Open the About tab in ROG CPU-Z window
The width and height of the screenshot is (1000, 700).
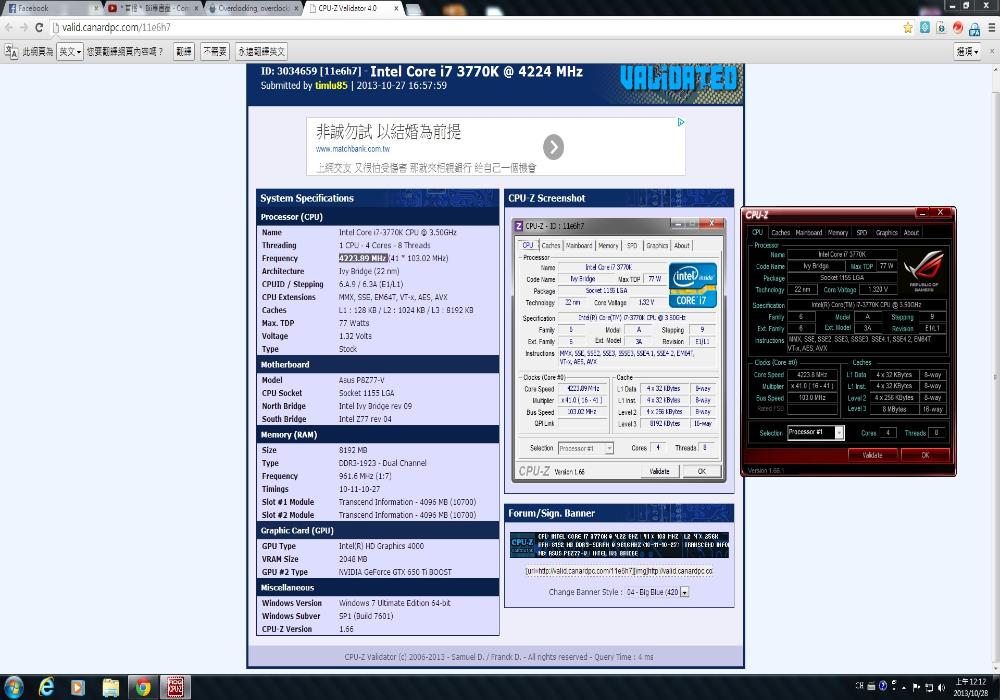911,233
